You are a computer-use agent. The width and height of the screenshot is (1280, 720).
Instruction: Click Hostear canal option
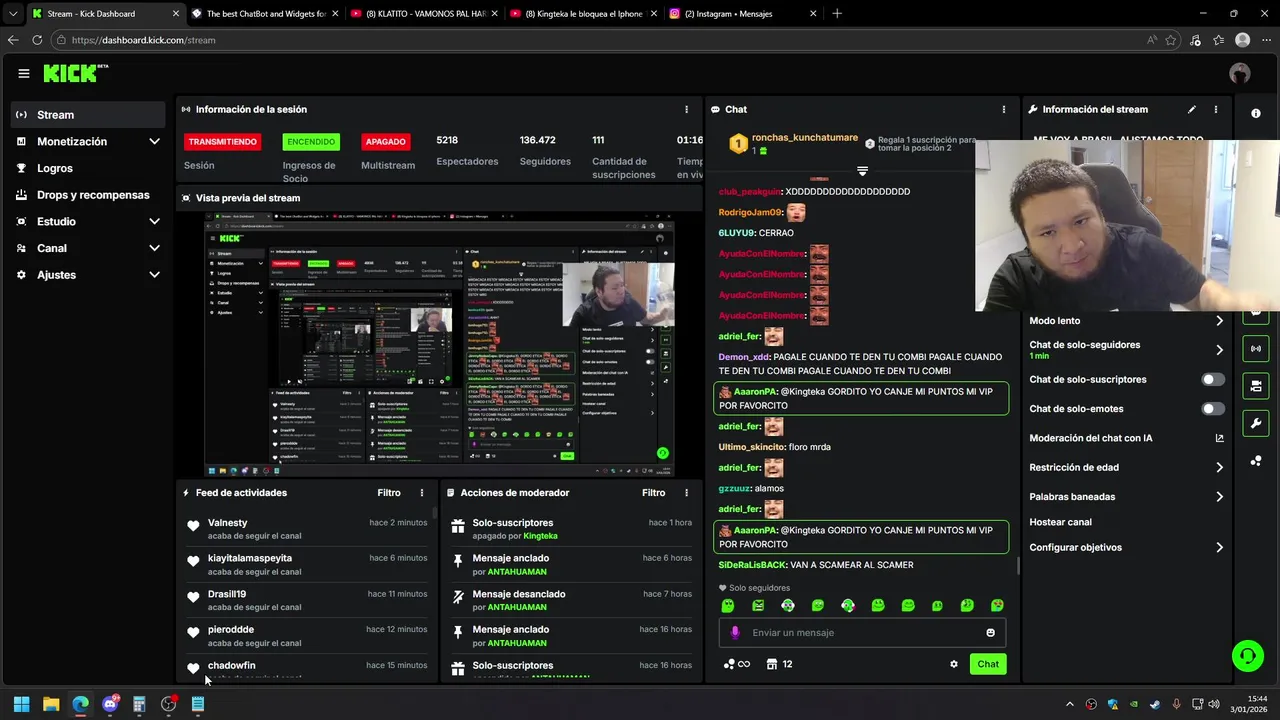pos(1060,522)
